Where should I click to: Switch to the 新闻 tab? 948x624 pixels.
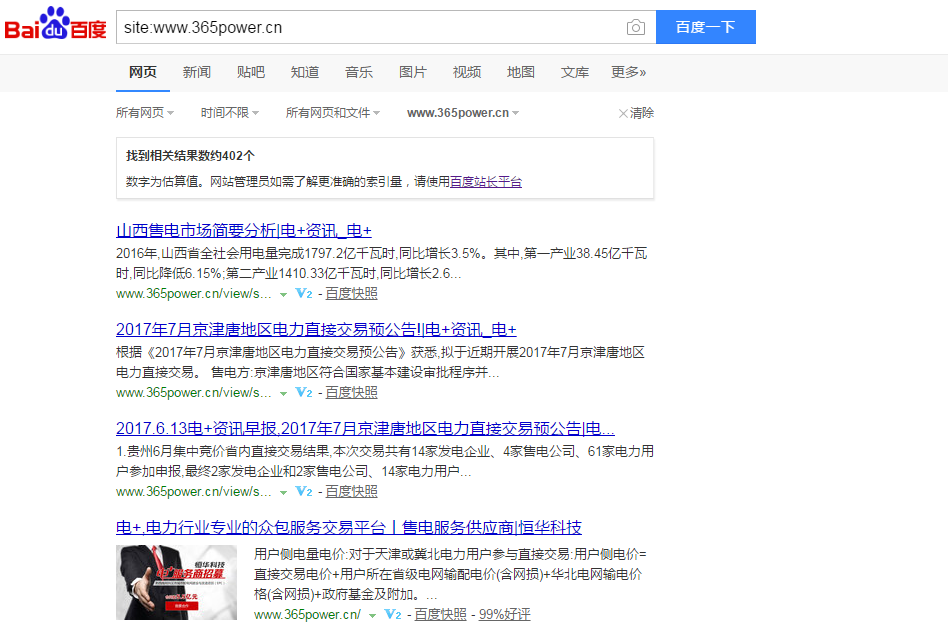tap(196, 71)
